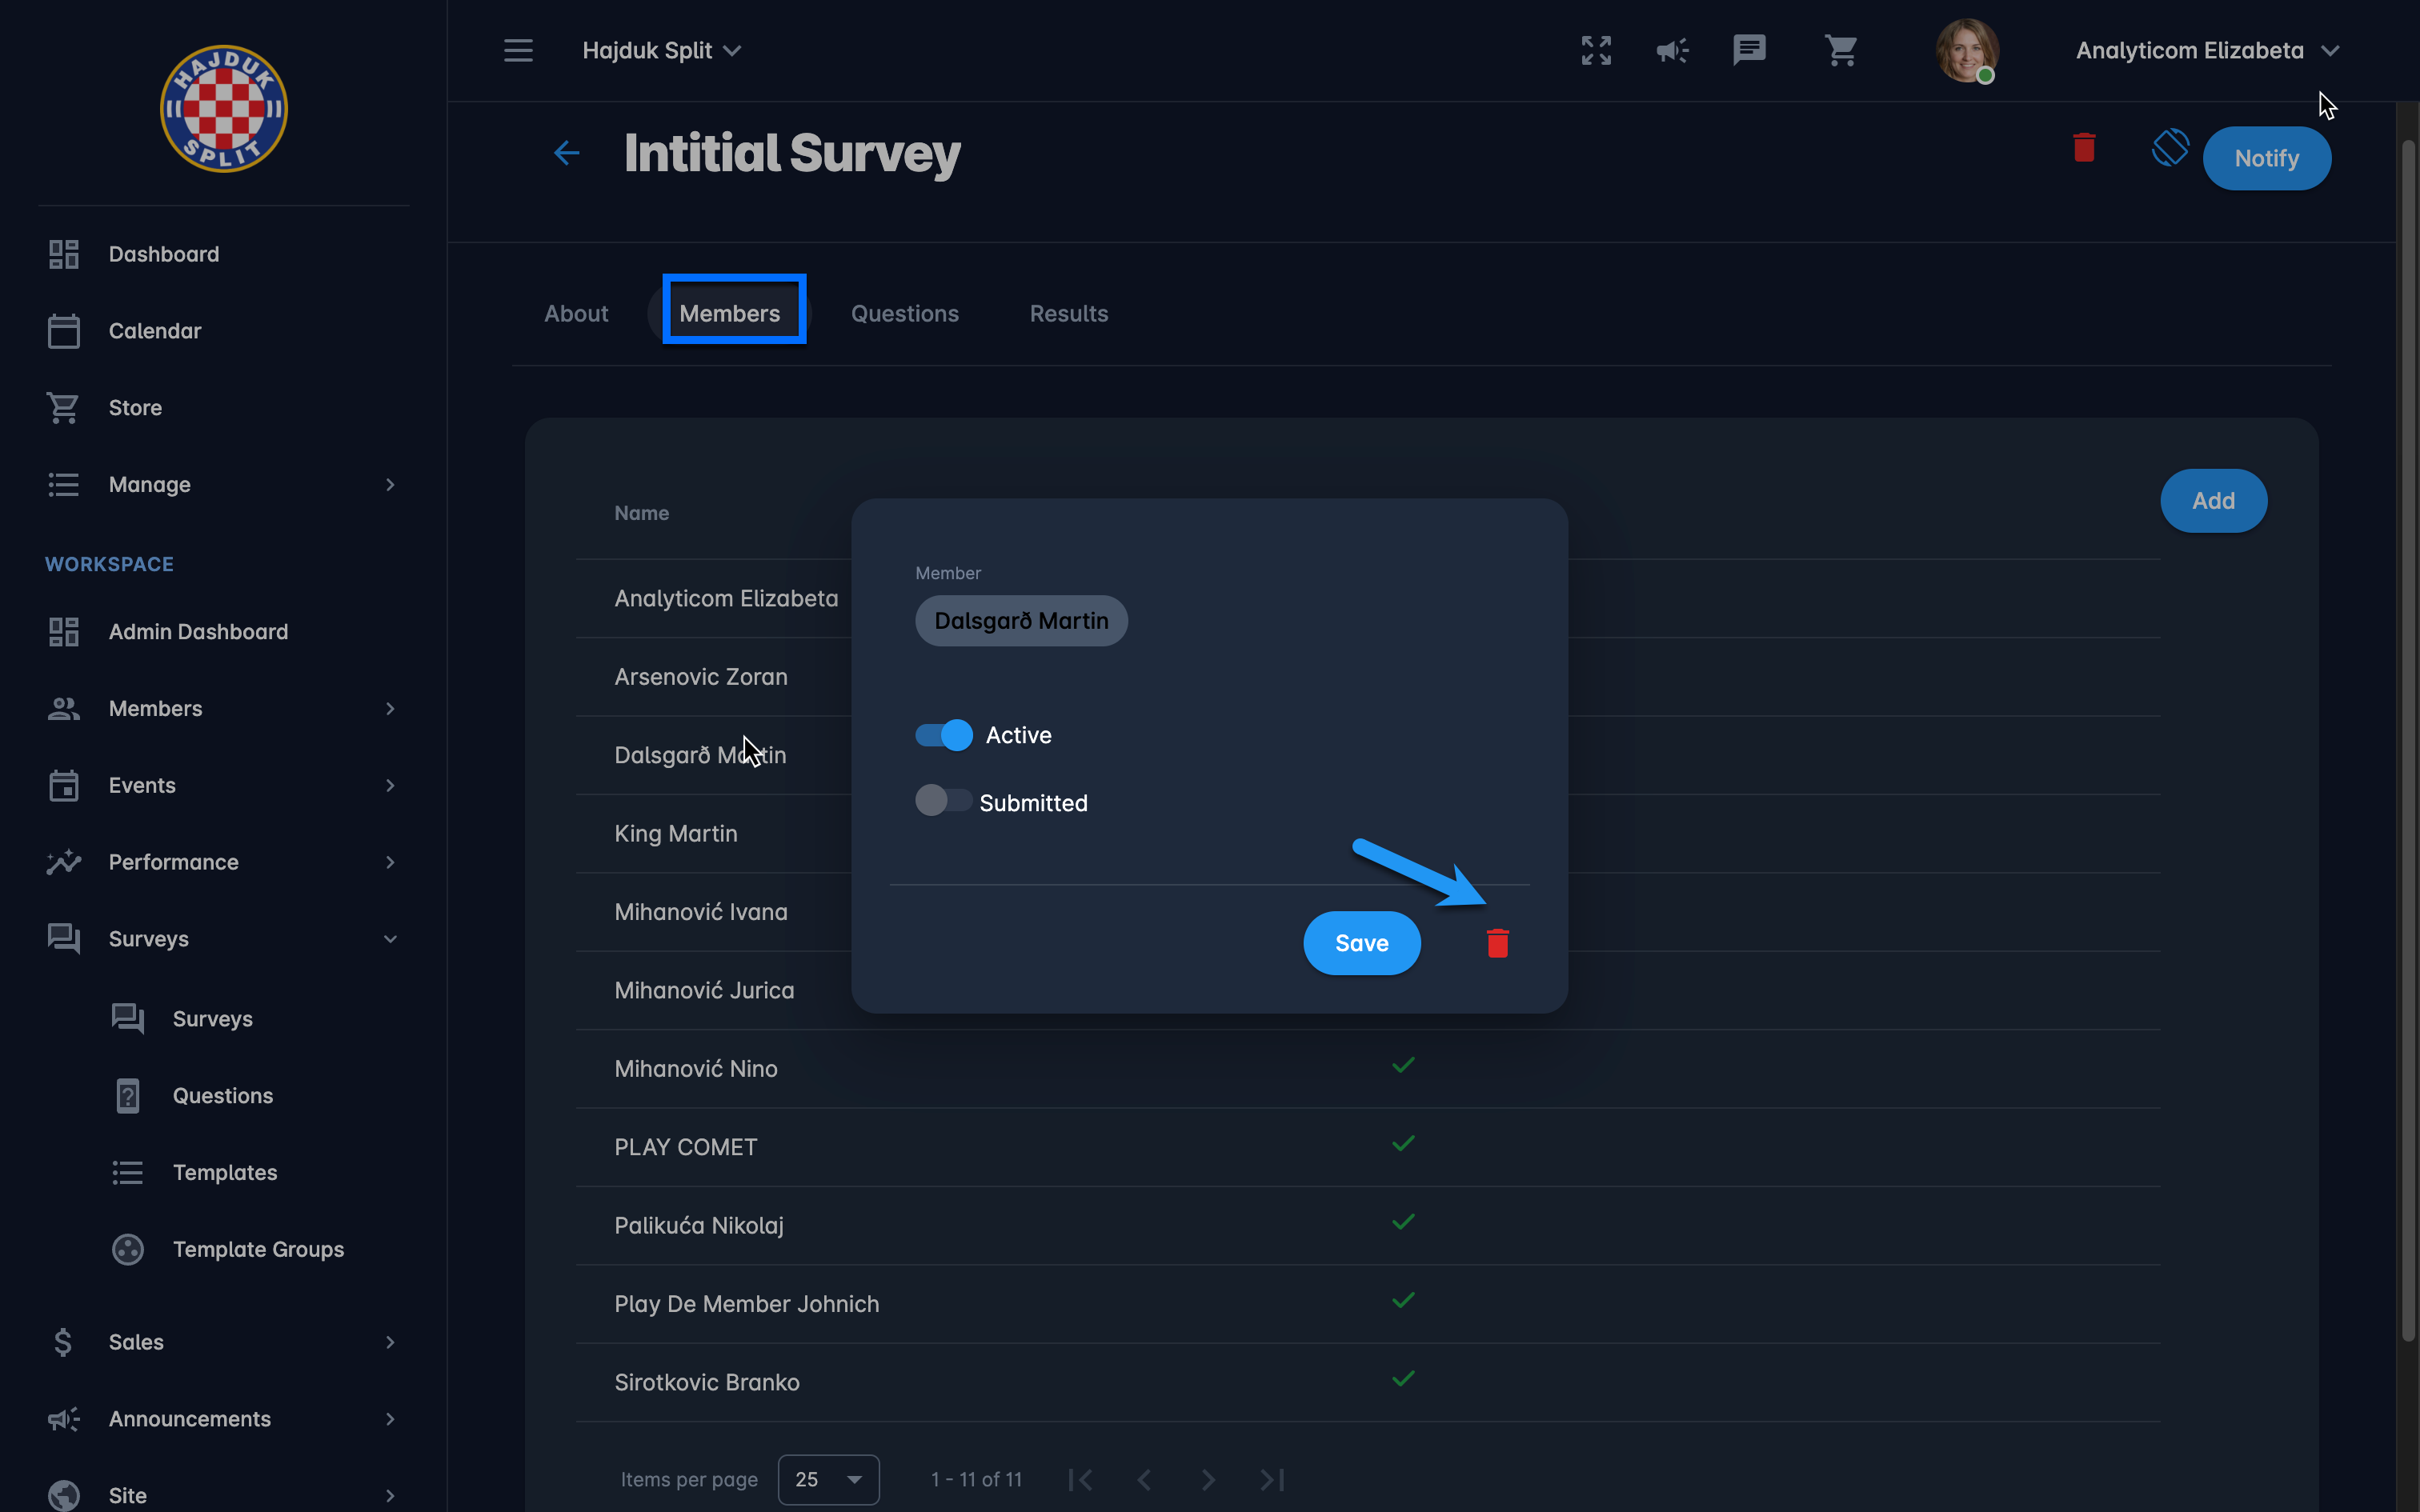Click the hamburger menu icon
Image resolution: width=2420 pixels, height=1512 pixels.
pos(518,50)
